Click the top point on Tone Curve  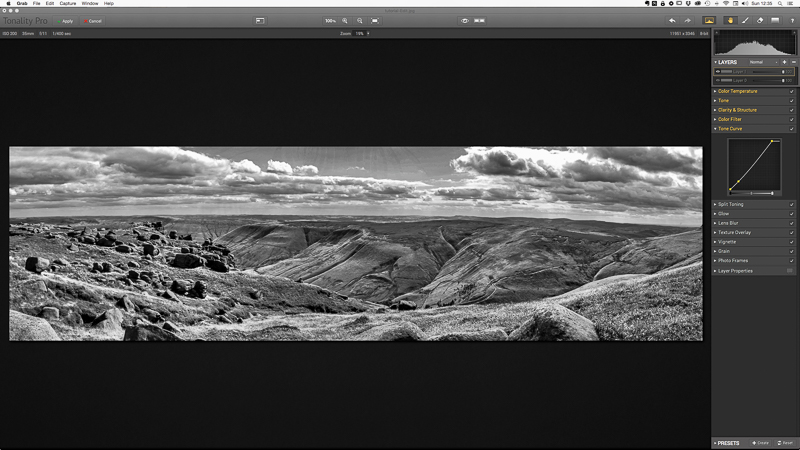[773, 141]
